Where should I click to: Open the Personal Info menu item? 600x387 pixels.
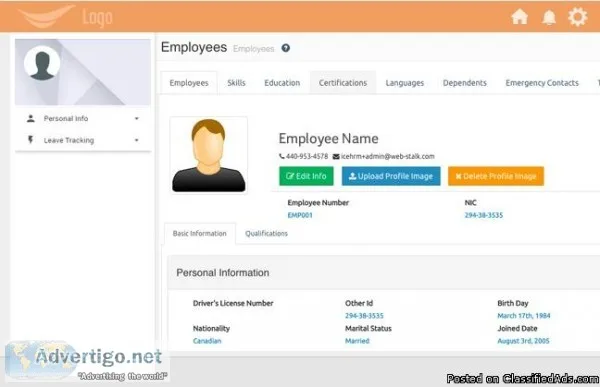(x=83, y=119)
